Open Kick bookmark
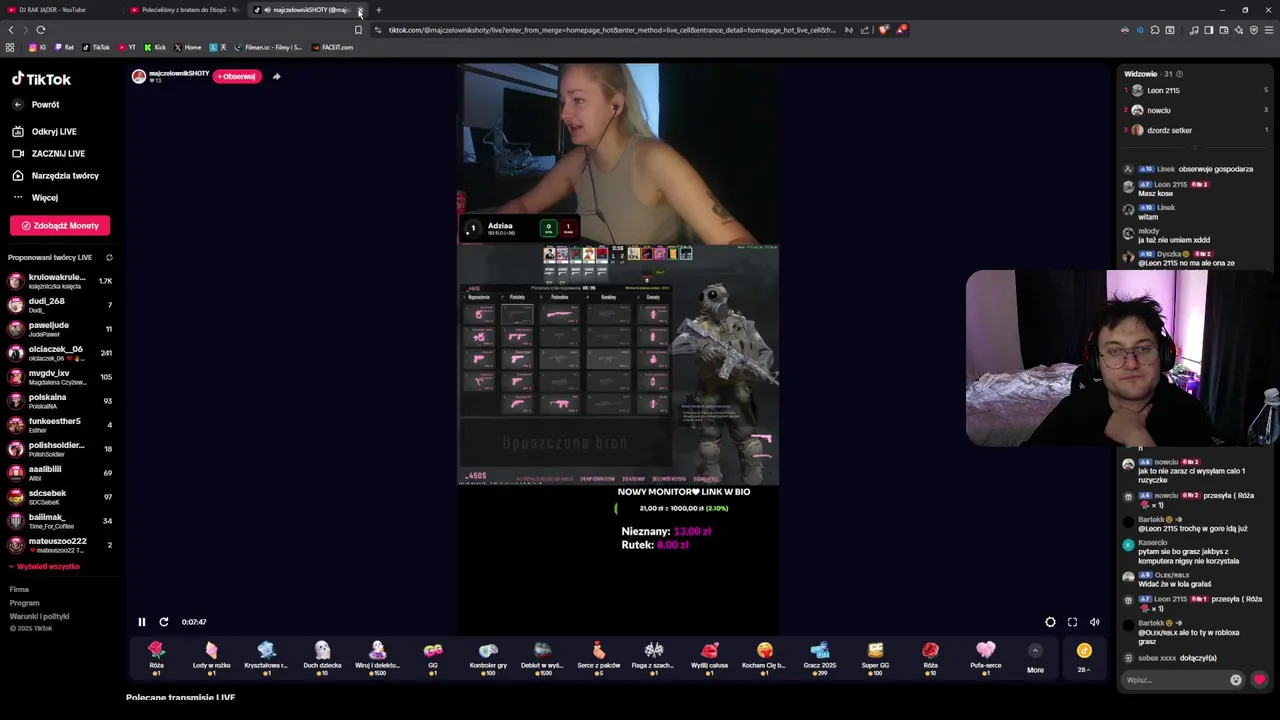1280x720 pixels. (155, 47)
